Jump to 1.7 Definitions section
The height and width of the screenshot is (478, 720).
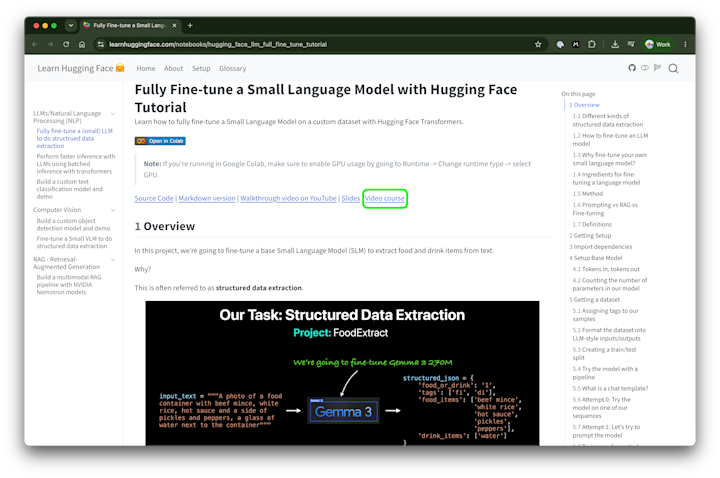592,225
